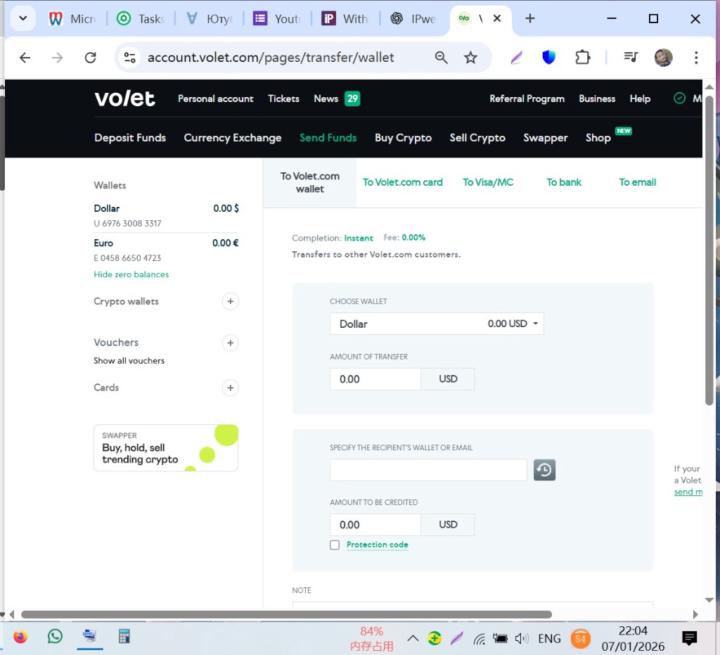Open Calculator from the taskbar

(x=124, y=636)
